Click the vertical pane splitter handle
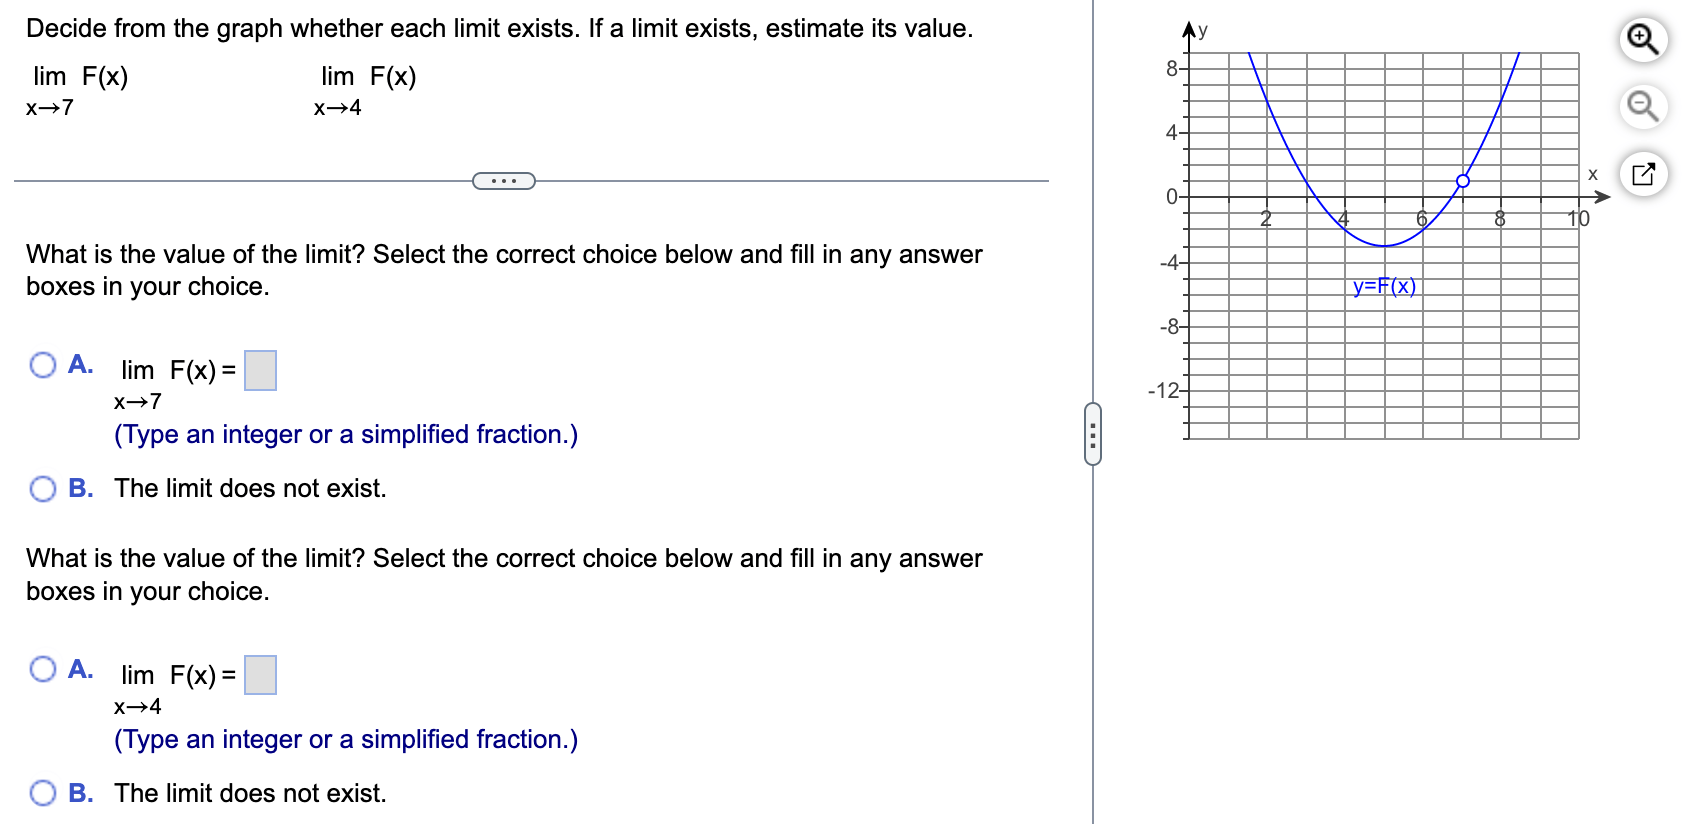Screen dimensions: 1704x824 1093,434
